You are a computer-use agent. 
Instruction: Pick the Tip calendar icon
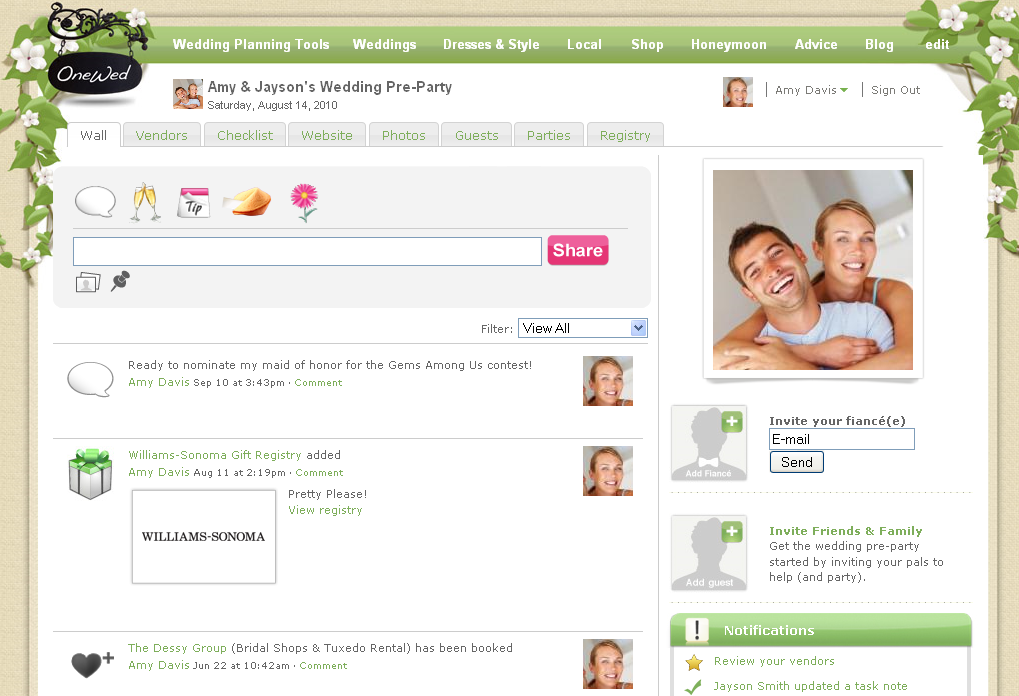pos(194,203)
